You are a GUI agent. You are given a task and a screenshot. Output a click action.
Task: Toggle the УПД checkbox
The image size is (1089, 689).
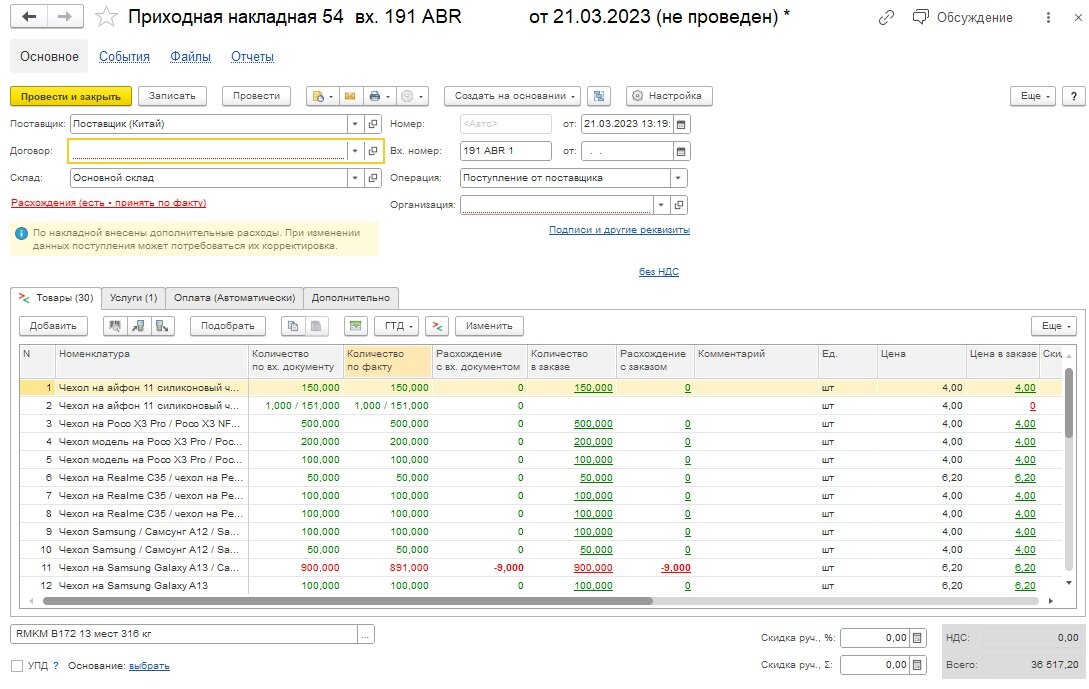pyautogui.click(x=17, y=666)
